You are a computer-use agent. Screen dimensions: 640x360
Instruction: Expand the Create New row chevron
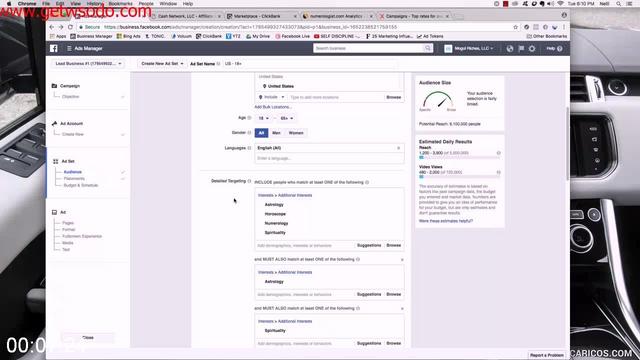point(122,134)
